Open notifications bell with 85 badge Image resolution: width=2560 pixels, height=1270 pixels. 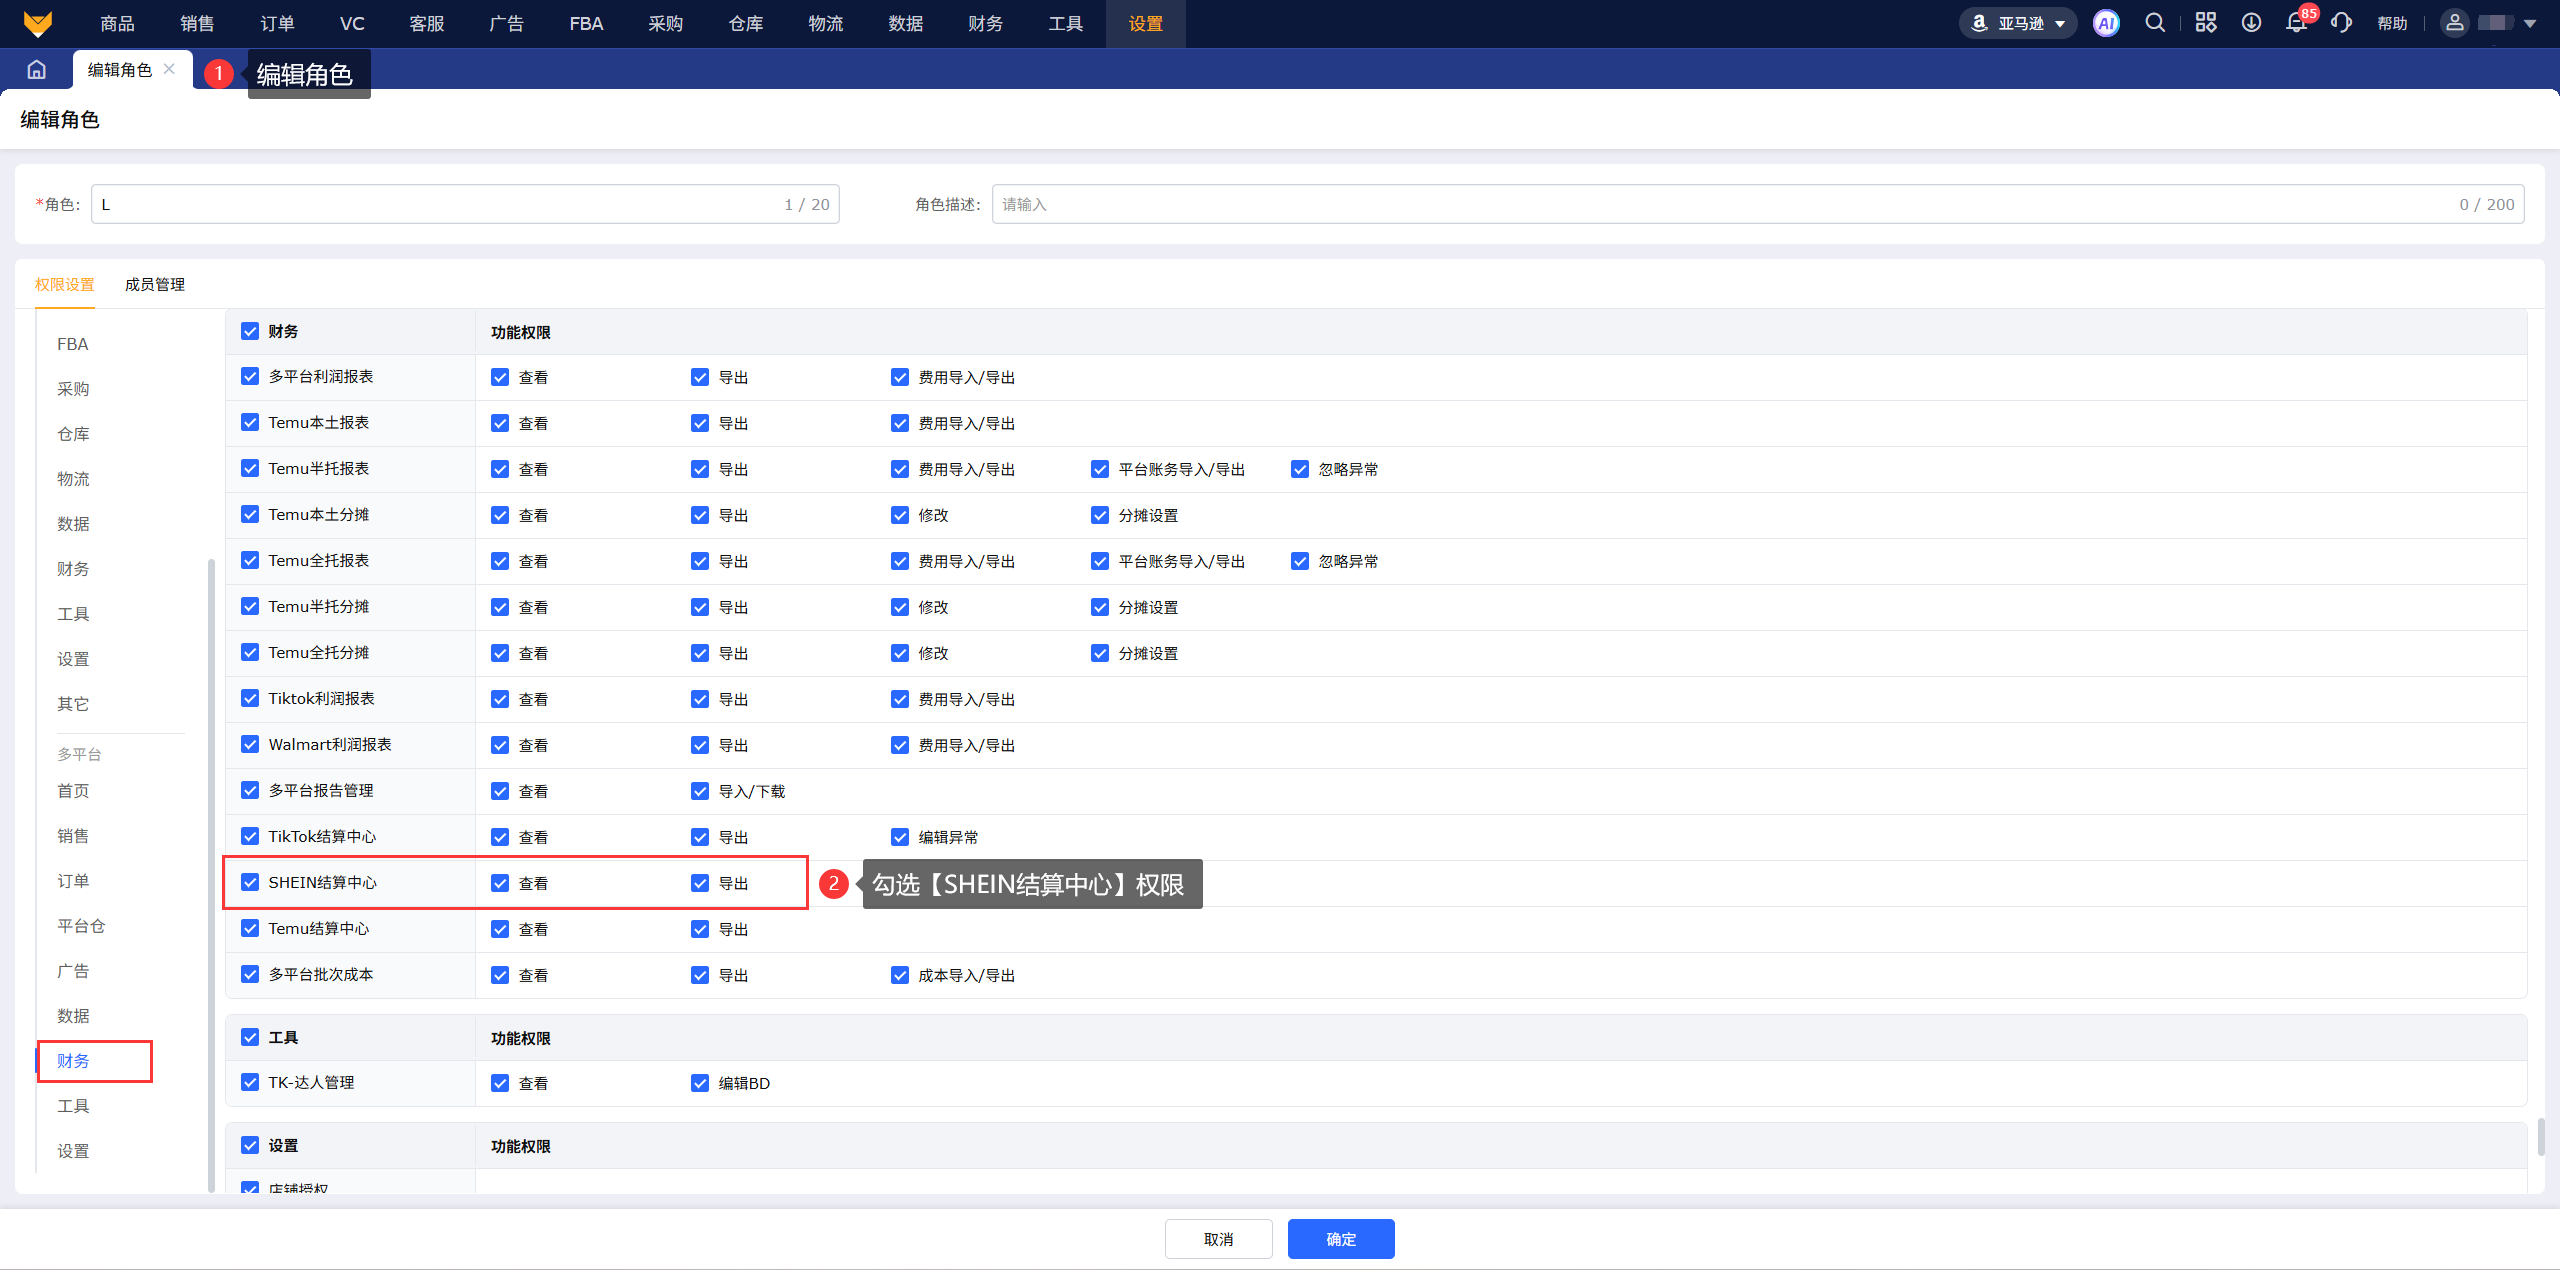click(x=2296, y=23)
